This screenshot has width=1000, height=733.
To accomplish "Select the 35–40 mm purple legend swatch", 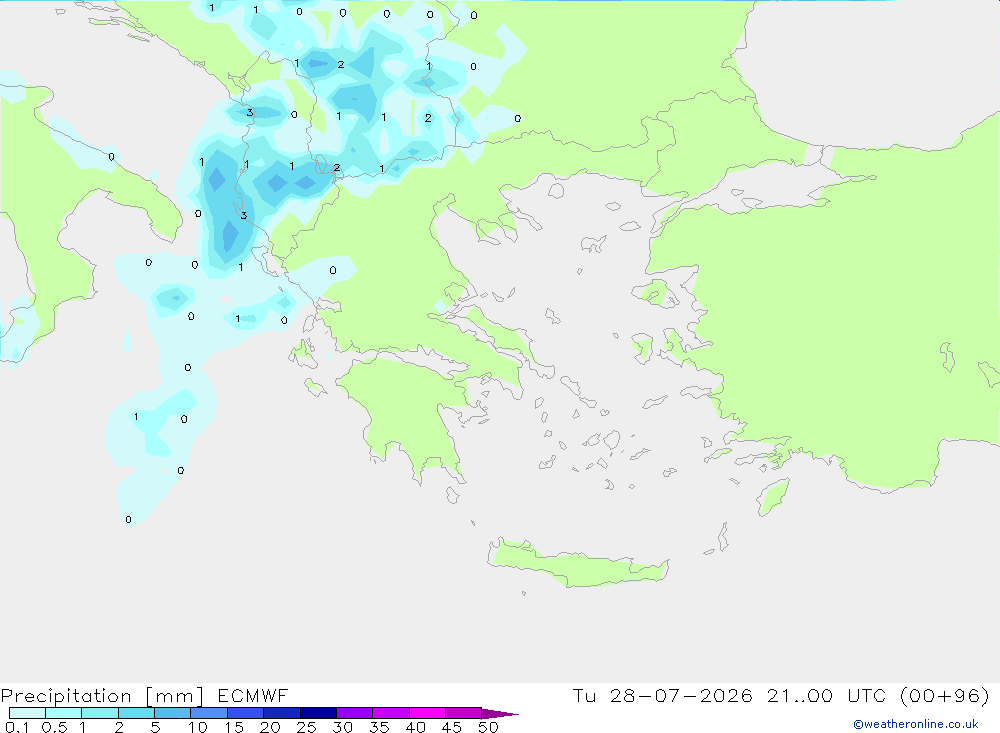I will pyautogui.click(x=390, y=713).
